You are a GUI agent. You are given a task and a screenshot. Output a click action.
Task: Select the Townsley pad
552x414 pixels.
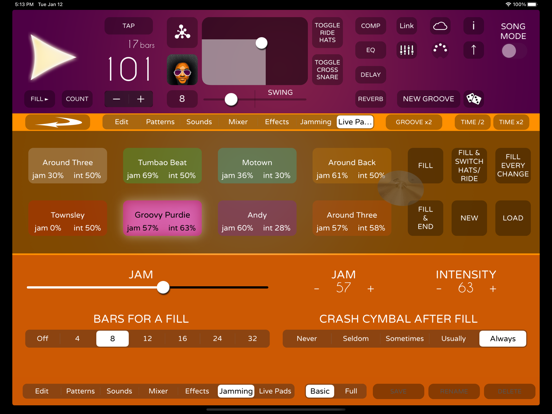tap(68, 218)
